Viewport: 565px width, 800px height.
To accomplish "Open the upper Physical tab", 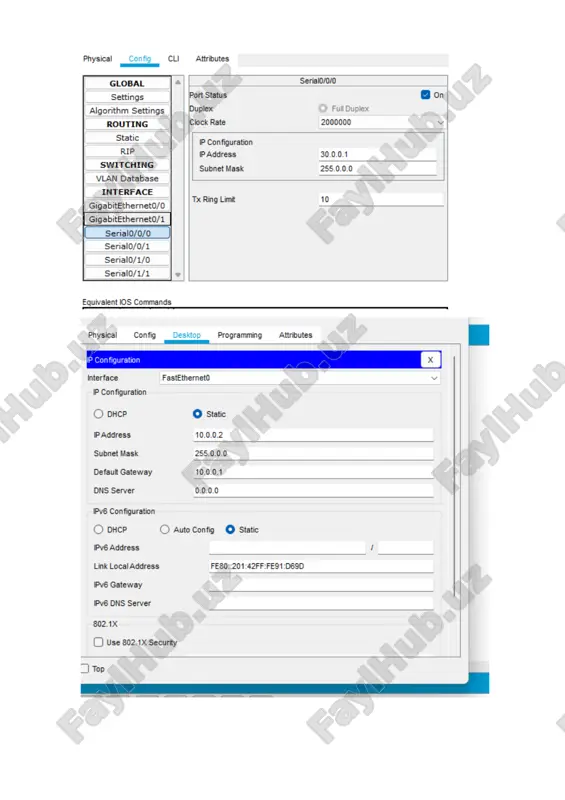I will pos(97,59).
